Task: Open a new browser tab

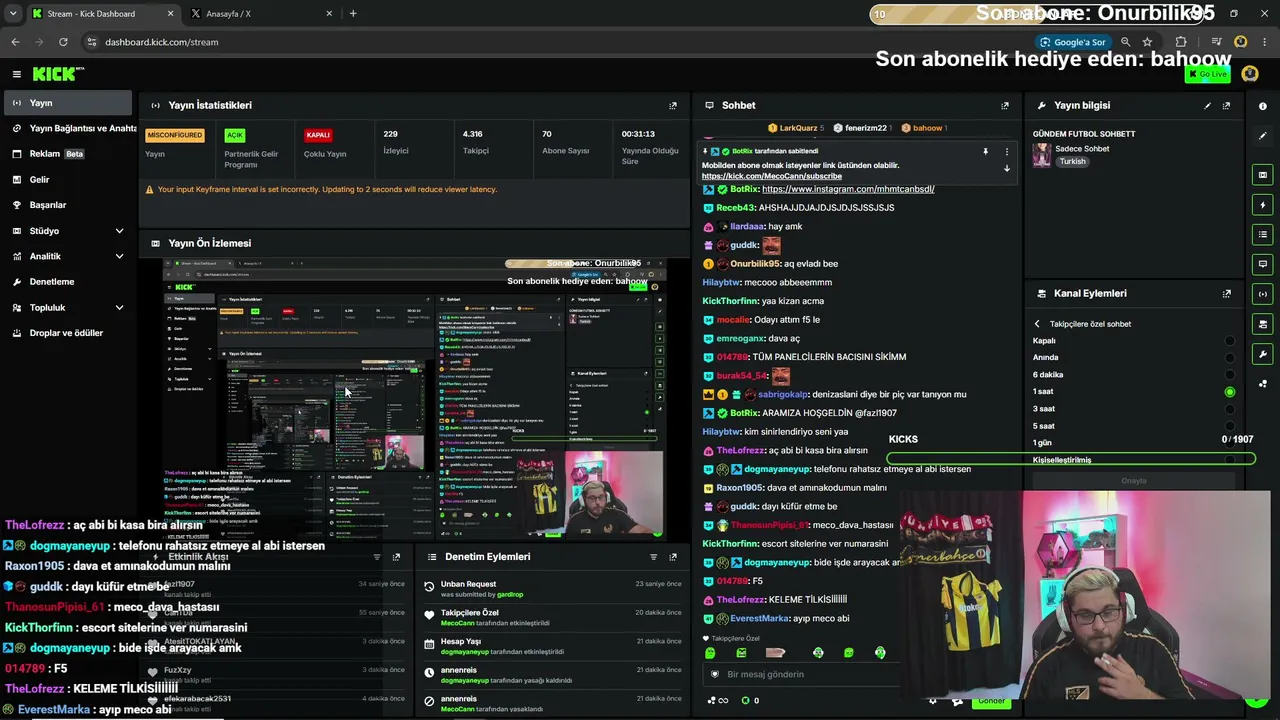Action: coord(353,14)
